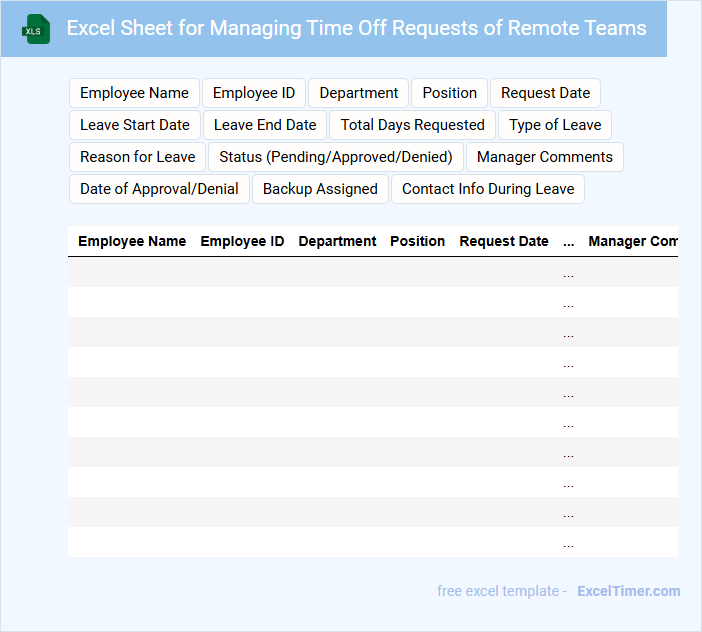
Task: Click the green XLS file icon
Action: coord(37,29)
